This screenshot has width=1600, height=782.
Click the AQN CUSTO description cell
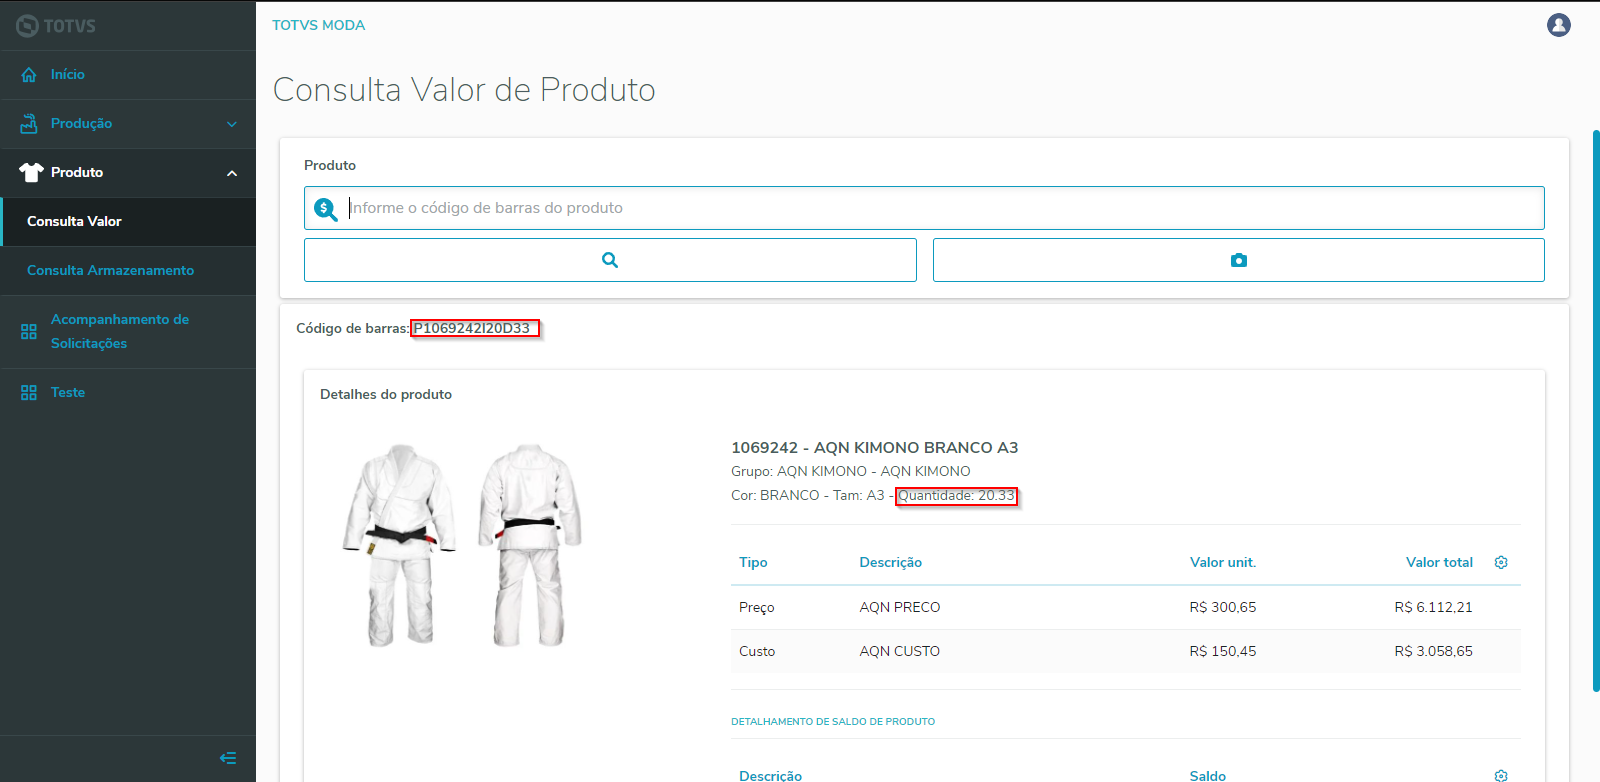[899, 652]
